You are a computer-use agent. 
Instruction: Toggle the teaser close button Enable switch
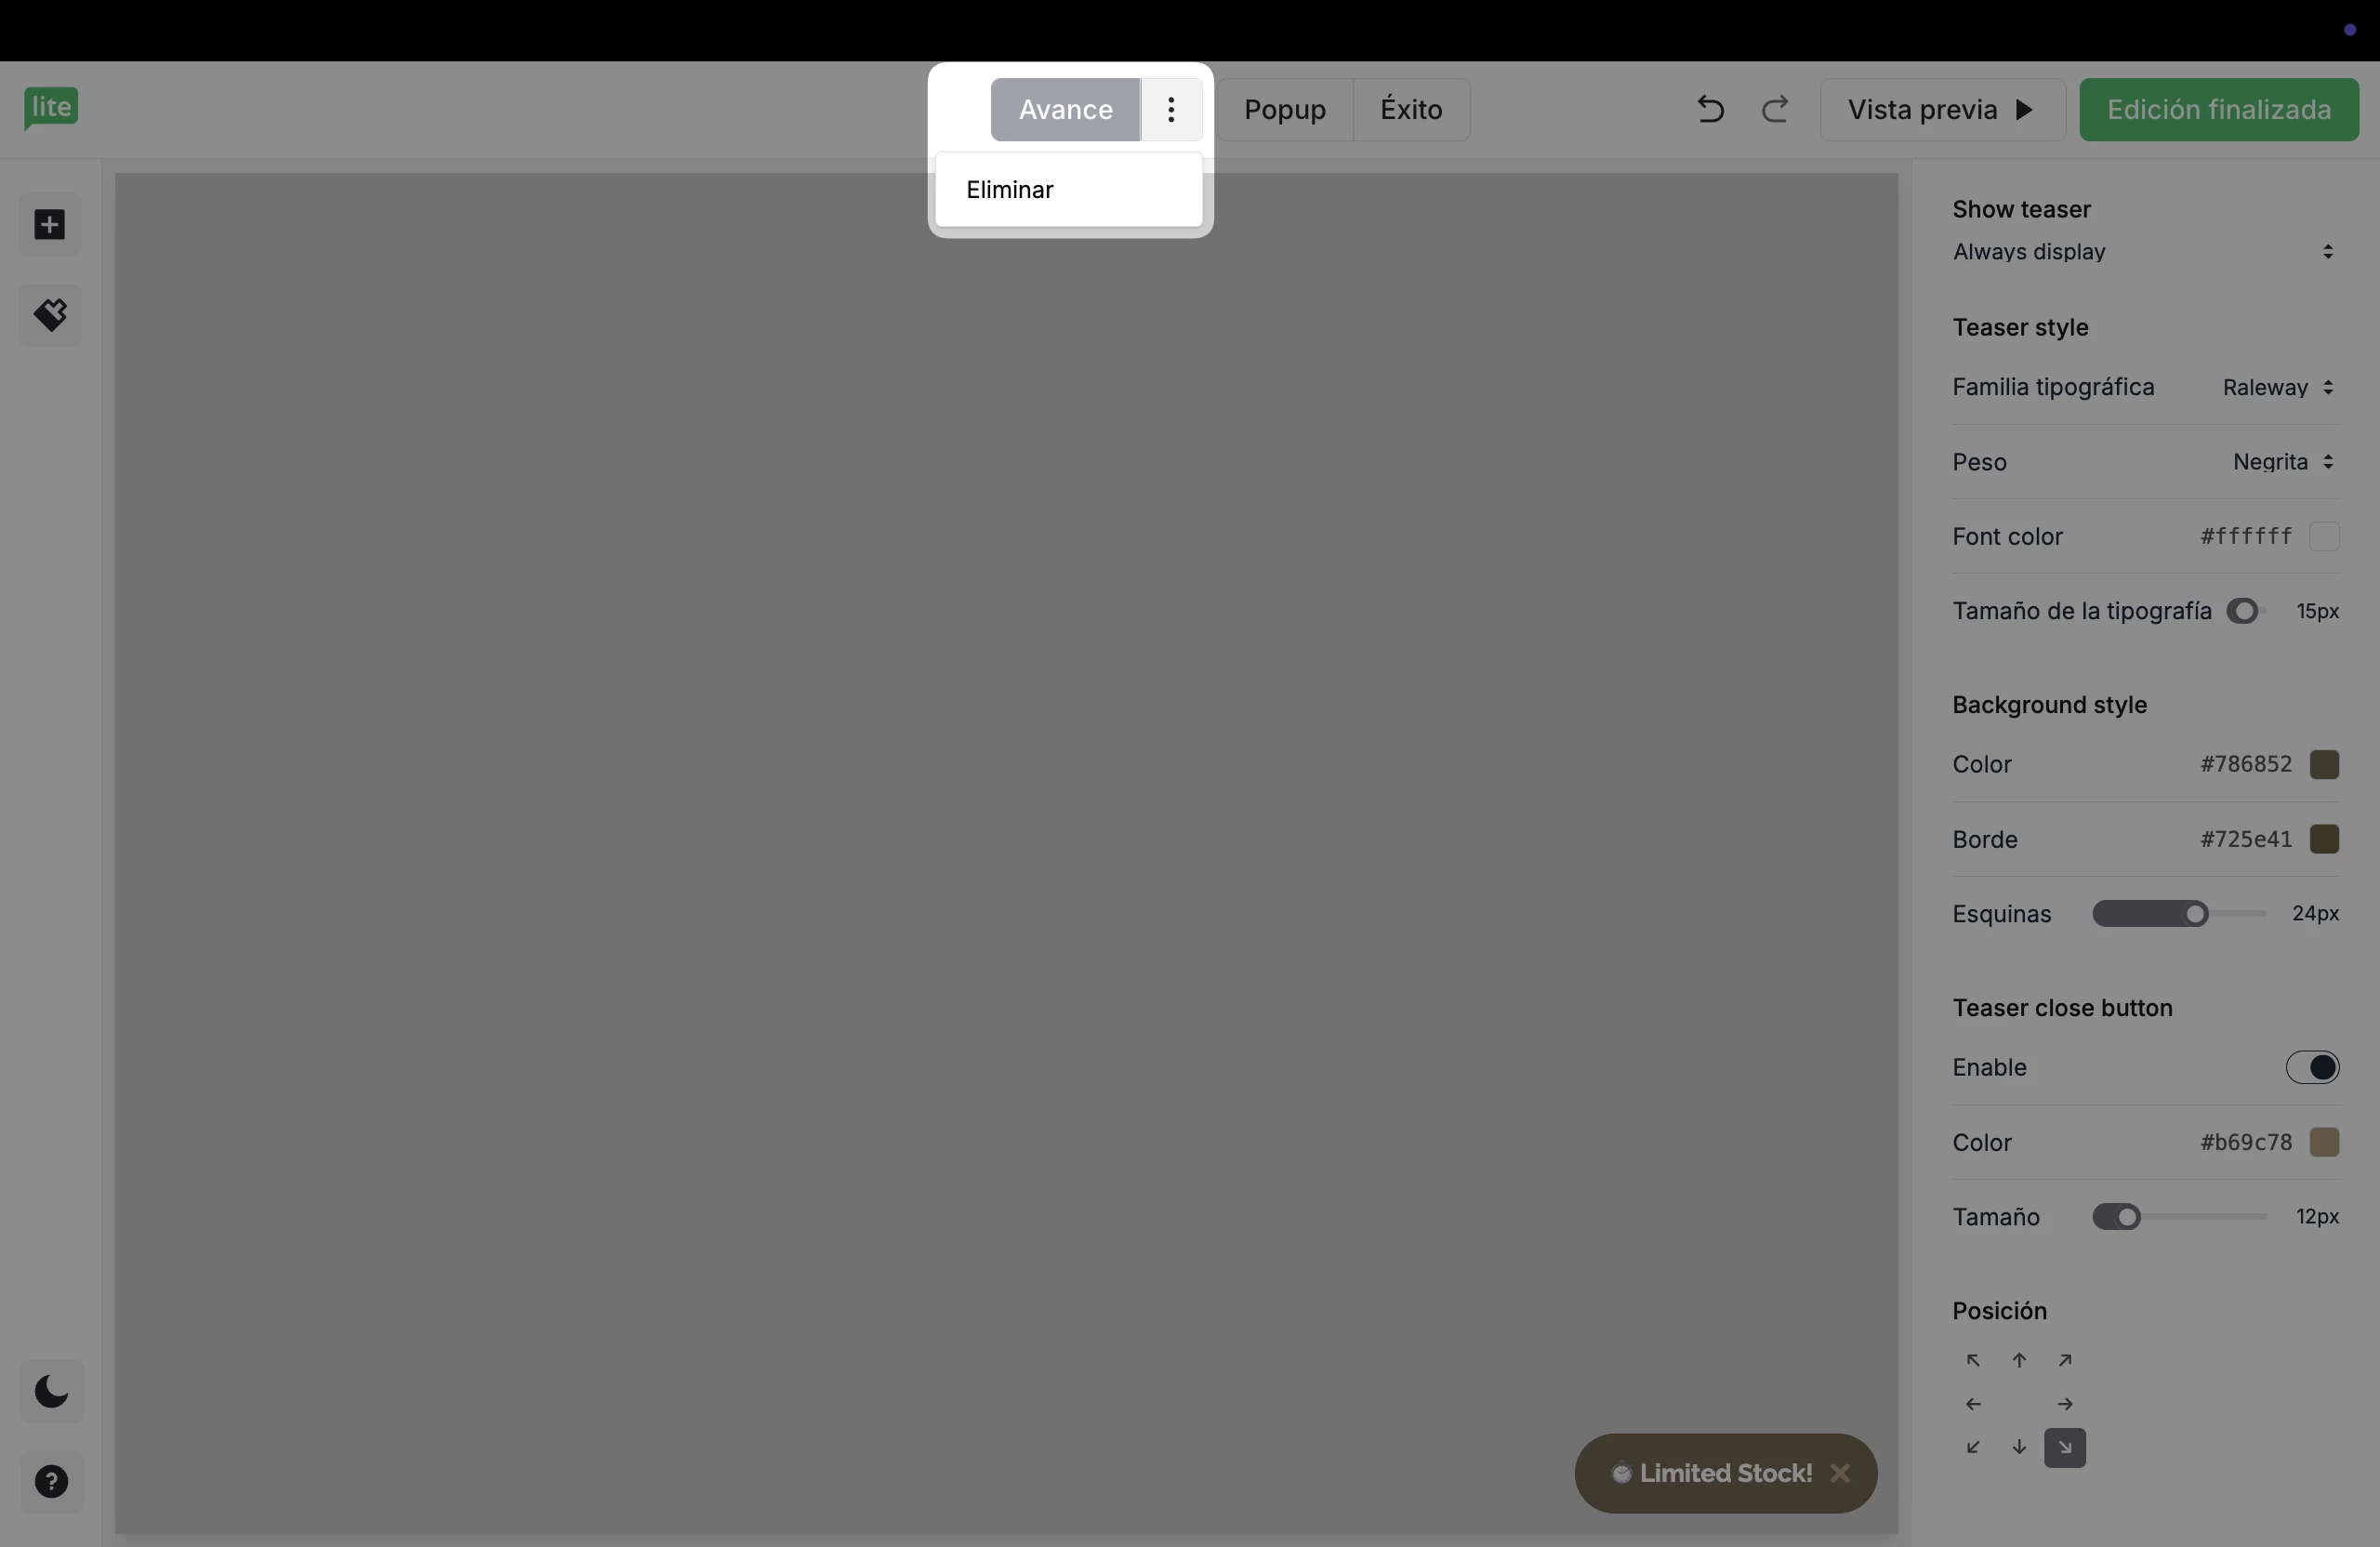coord(2312,1067)
